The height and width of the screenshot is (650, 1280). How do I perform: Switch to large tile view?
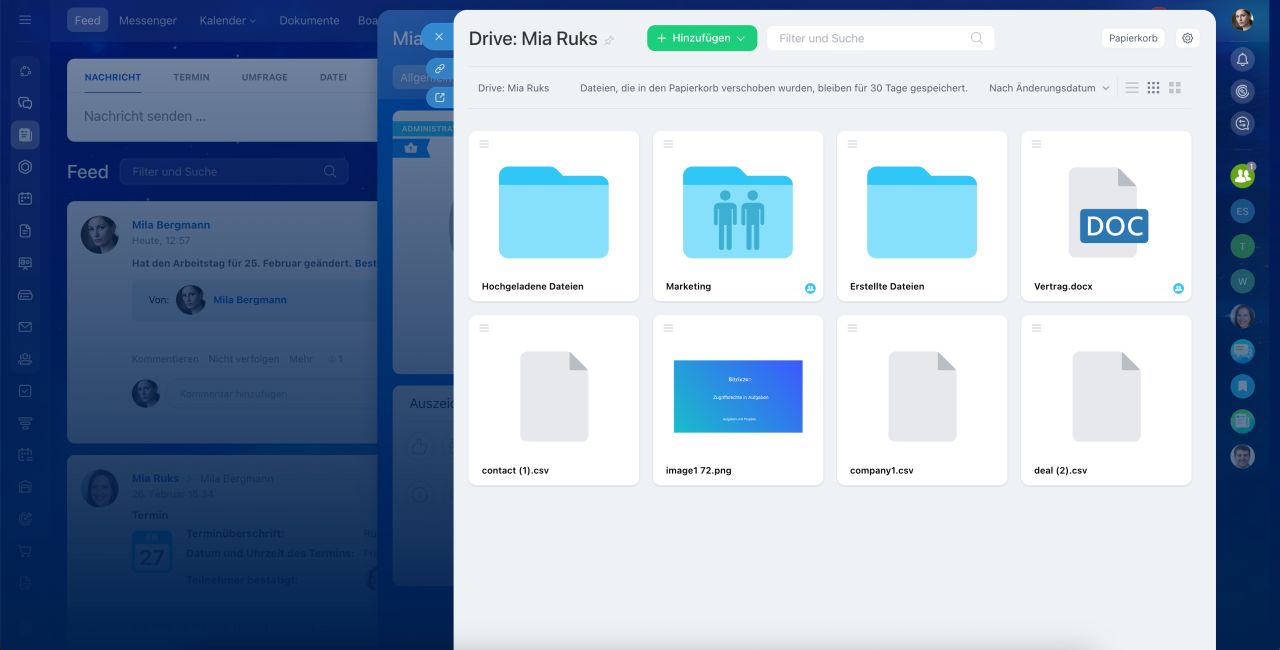click(x=1175, y=88)
